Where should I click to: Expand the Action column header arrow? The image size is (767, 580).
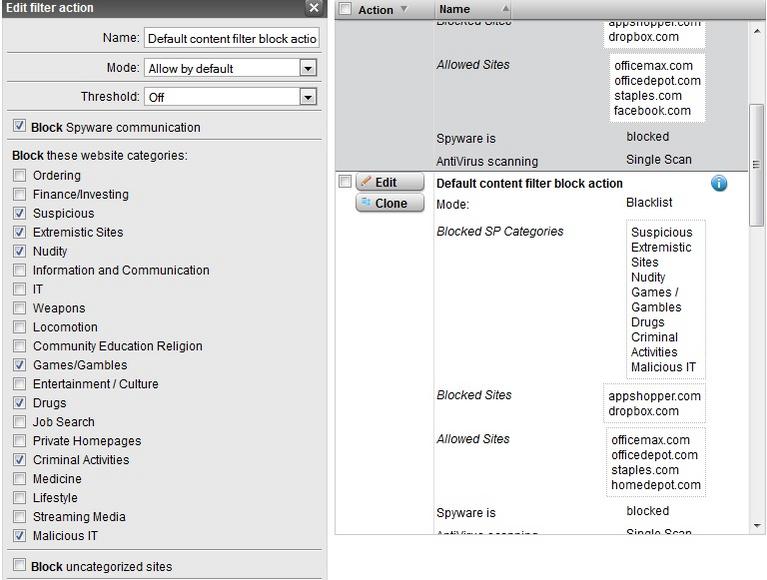[x=404, y=9]
